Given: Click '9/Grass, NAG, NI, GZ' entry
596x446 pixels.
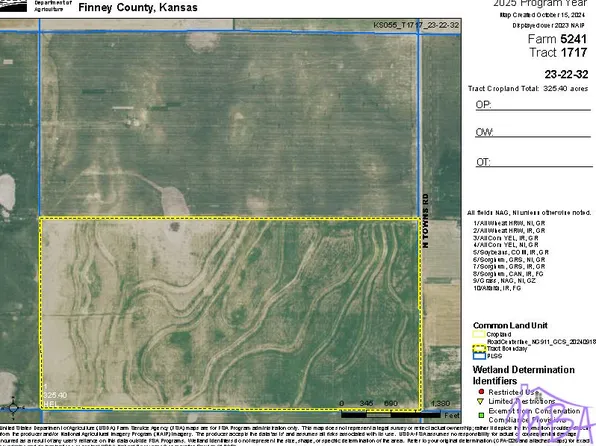Looking at the screenshot, I should 504,281.
